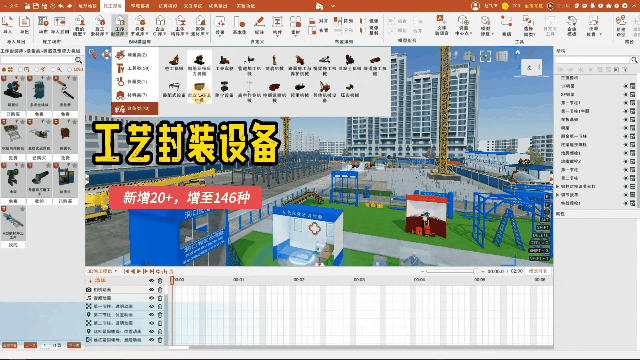Open the highlighted process library dropdown in the ribbon
Viewport: 640px width, 360px height.
tap(120, 26)
